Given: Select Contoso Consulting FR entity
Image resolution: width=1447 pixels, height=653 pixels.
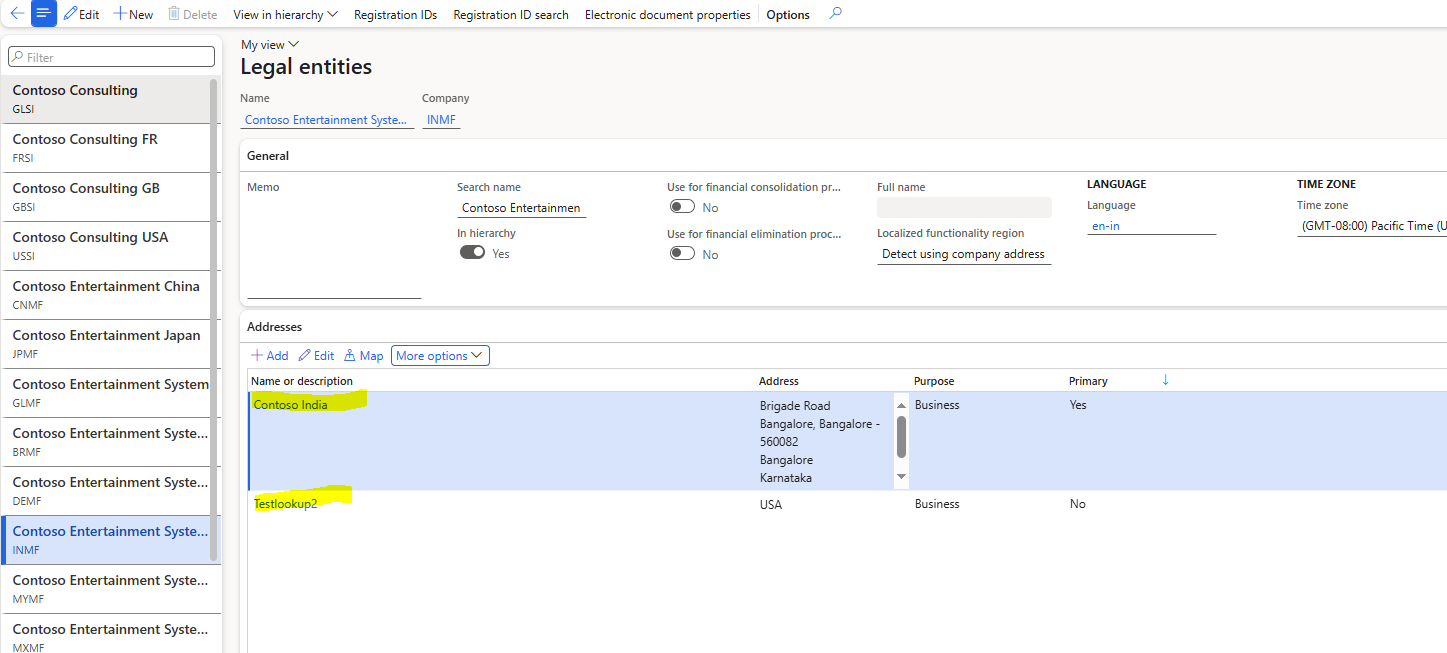Looking at the screenshot, I should point(105,148).
